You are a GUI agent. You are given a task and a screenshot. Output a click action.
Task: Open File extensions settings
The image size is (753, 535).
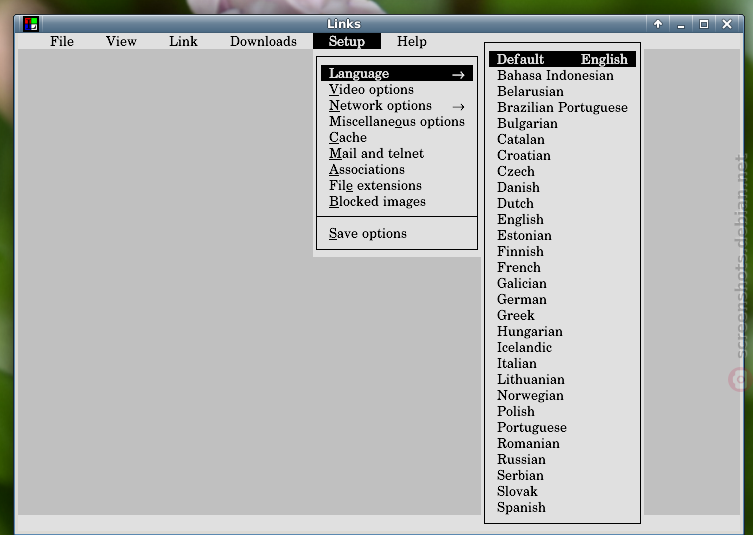397,185
